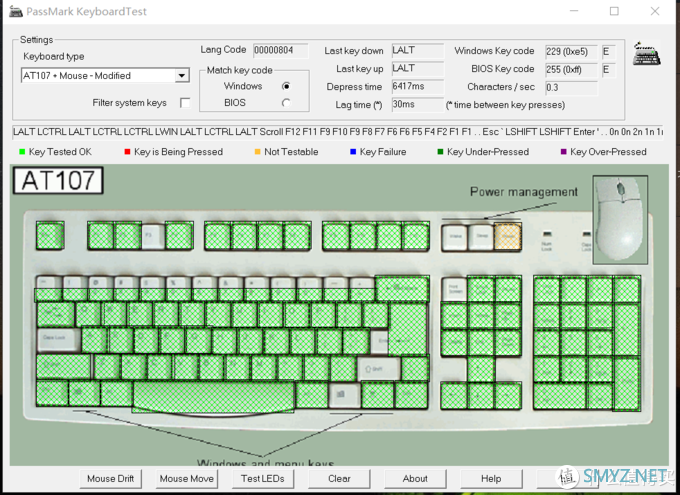Click the E box beside Windows Key code
Screen dimensions: 680x495
coord(608,52)
